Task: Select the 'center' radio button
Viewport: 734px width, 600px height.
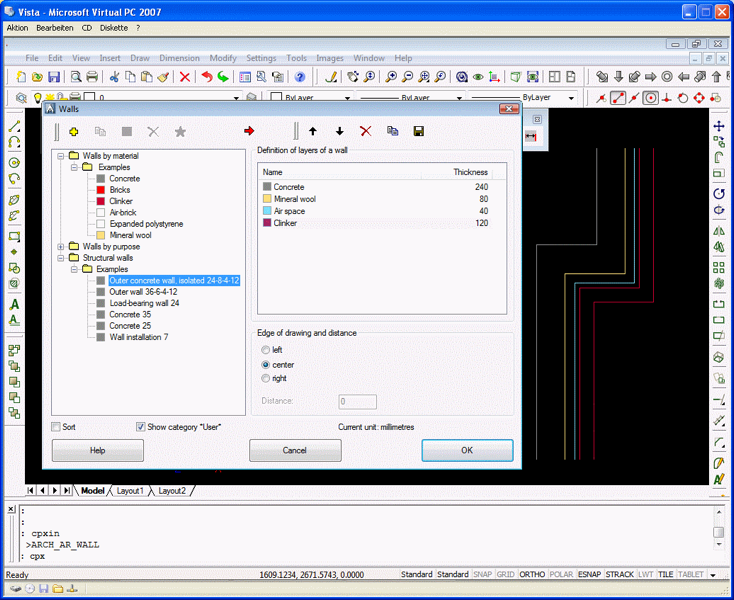Action: [x=265, y=365]
